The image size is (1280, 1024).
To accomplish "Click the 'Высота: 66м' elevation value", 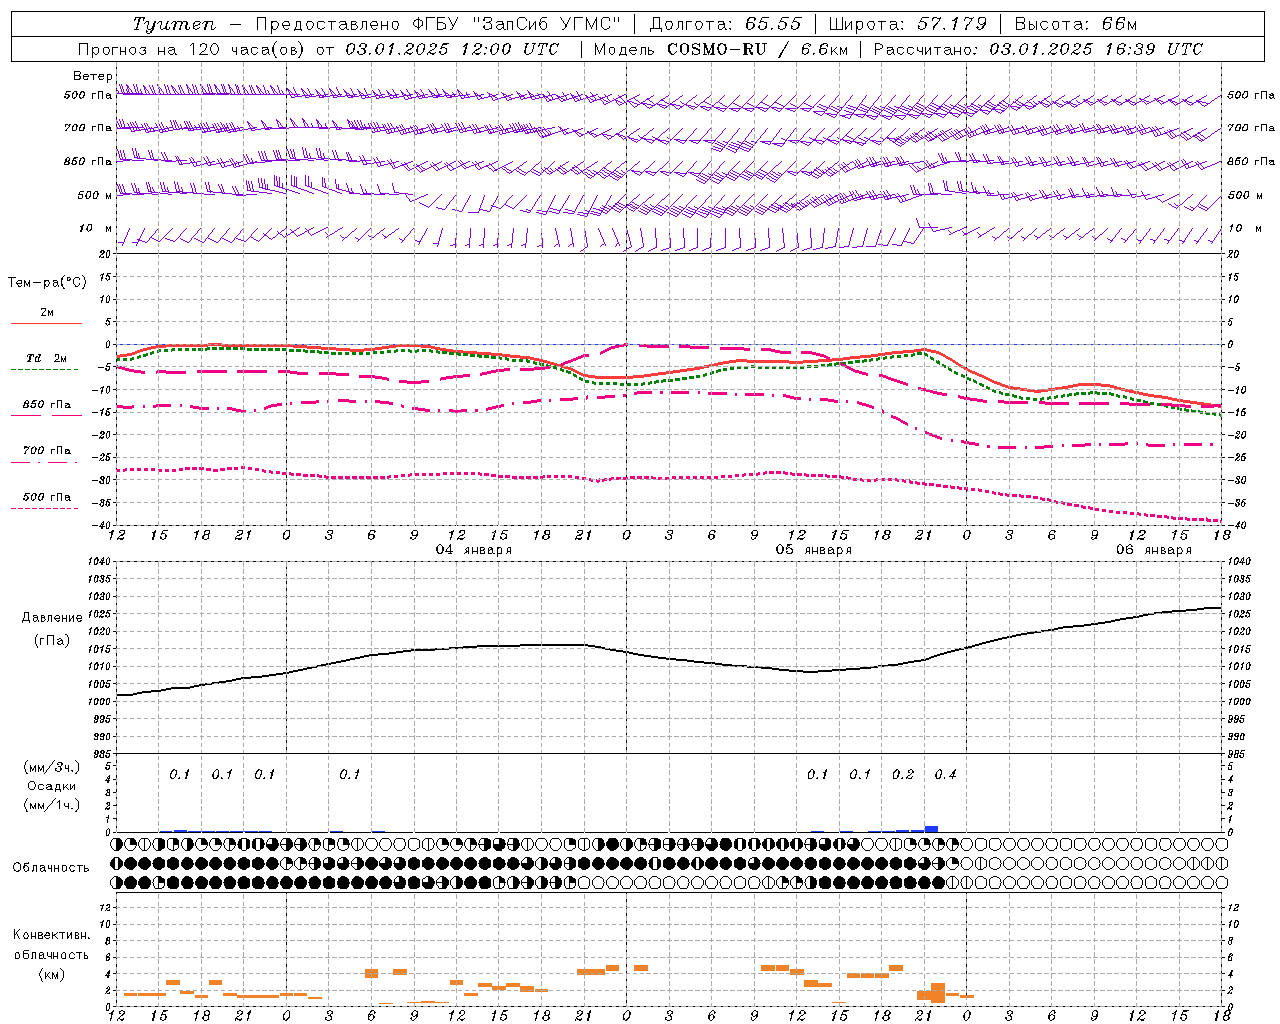I will [1075, 24].
